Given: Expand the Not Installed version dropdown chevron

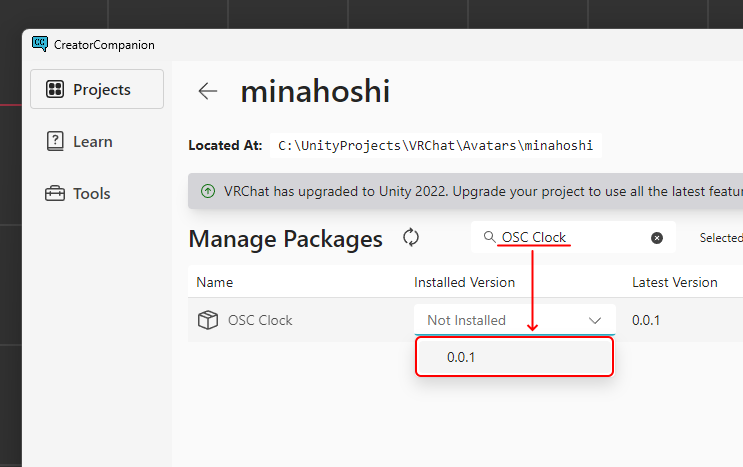Looking at the screenshot, I should (x=595, y=321).
